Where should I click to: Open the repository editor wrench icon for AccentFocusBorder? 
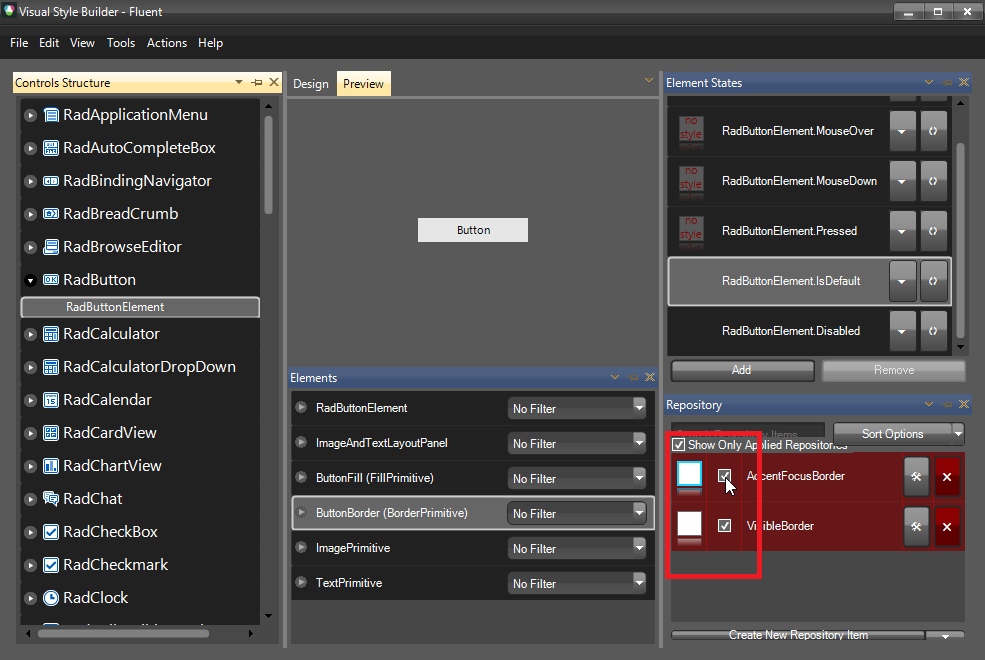pos(916,477)
